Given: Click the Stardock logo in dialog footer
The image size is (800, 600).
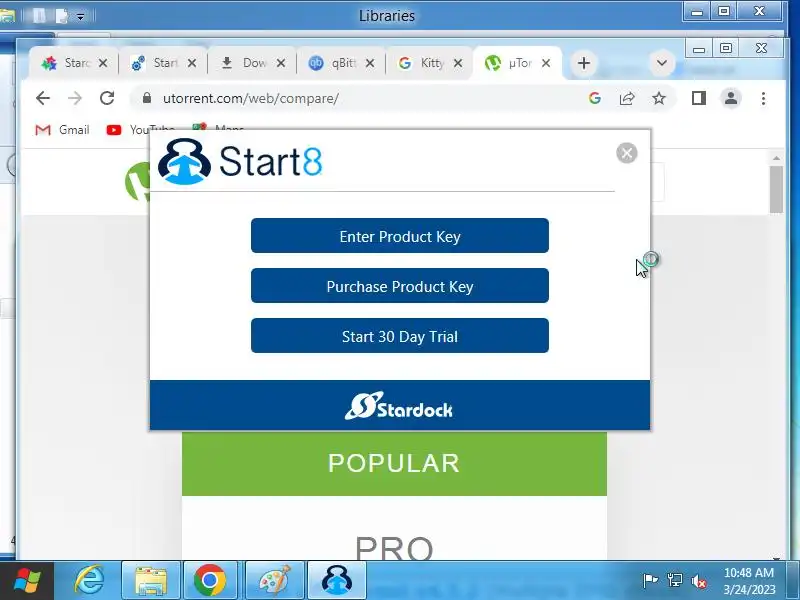Looking at the screenshot, I should [399, 406].
